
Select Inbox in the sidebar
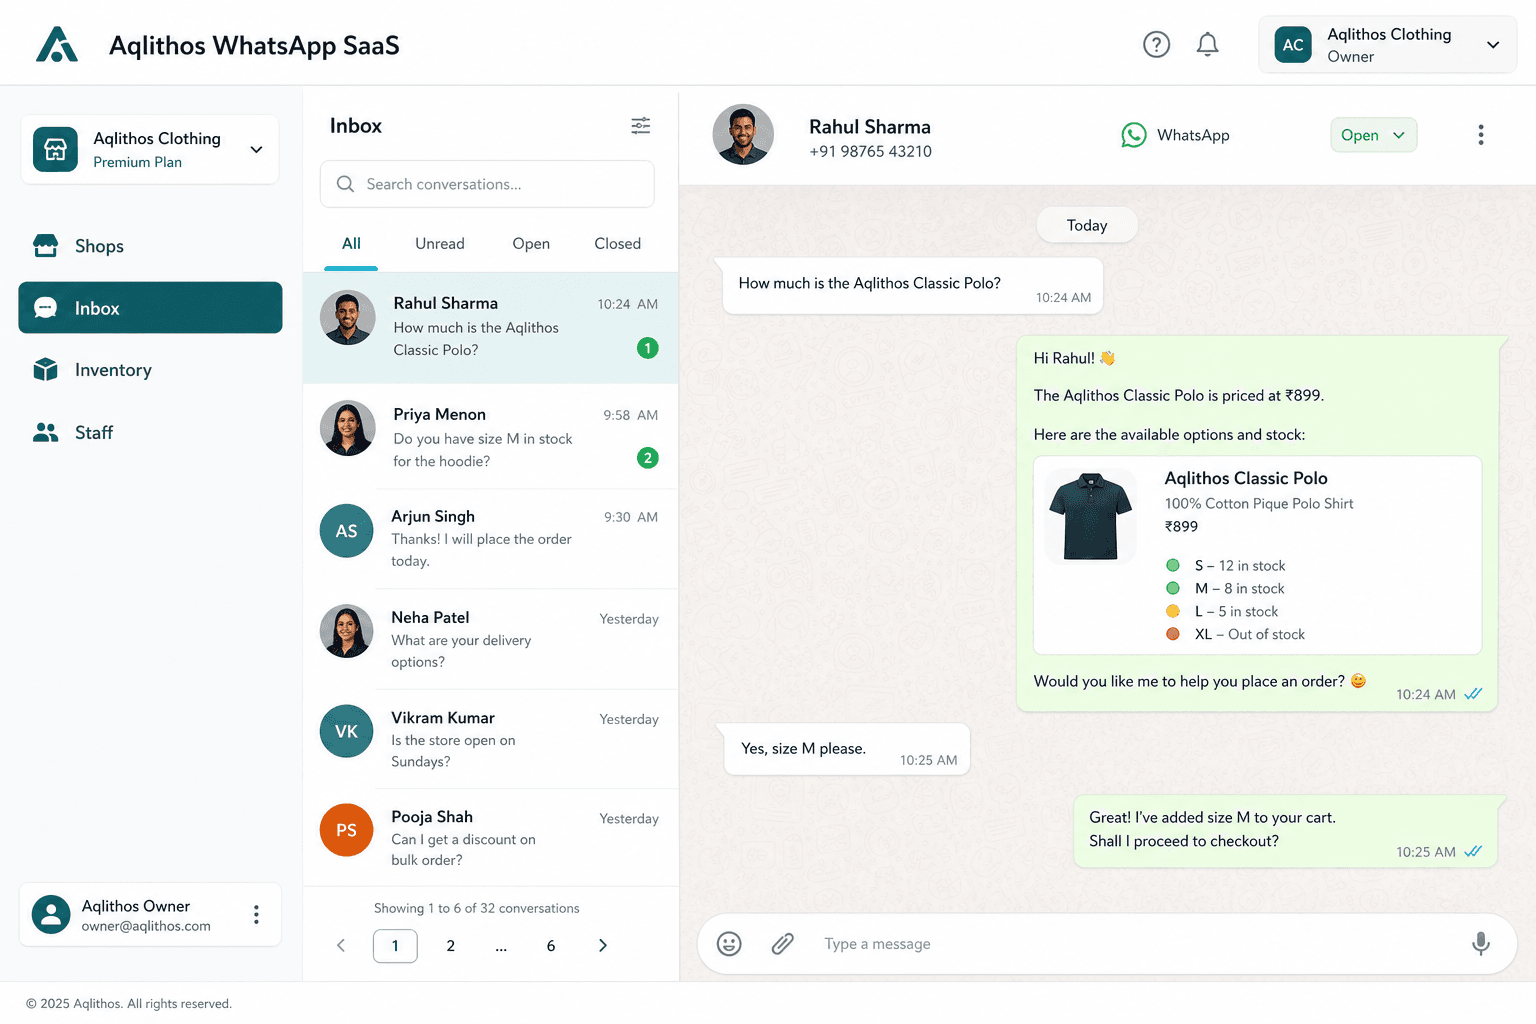[x=150, y=308]
